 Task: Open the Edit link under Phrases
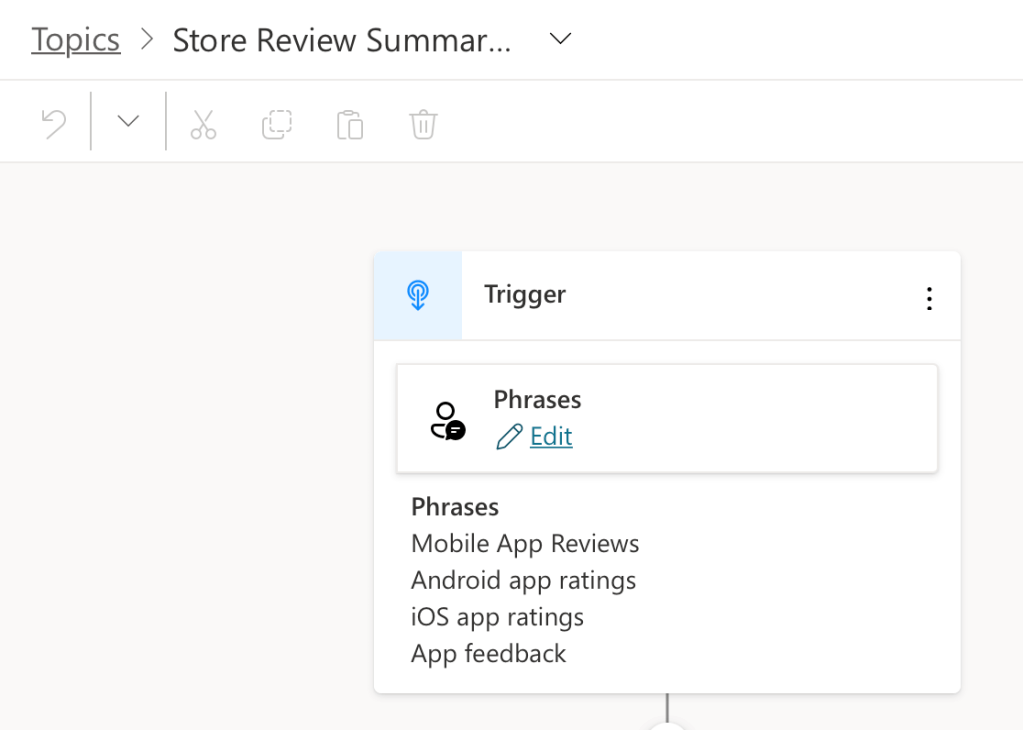point(551,437)
